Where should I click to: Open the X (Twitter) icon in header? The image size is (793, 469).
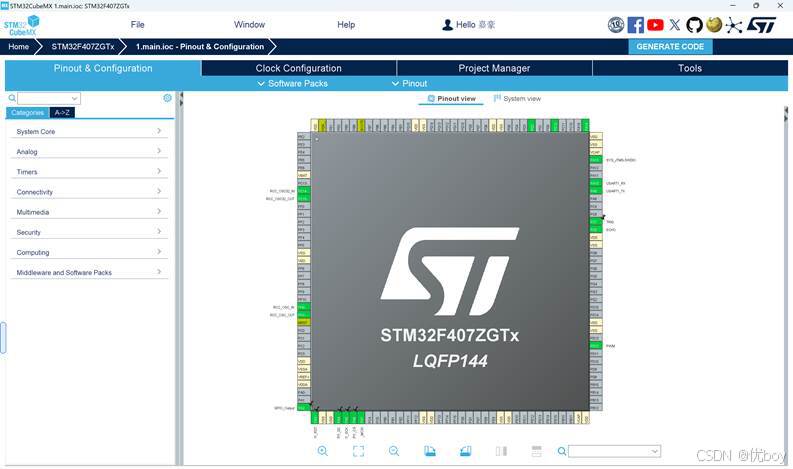675,25
